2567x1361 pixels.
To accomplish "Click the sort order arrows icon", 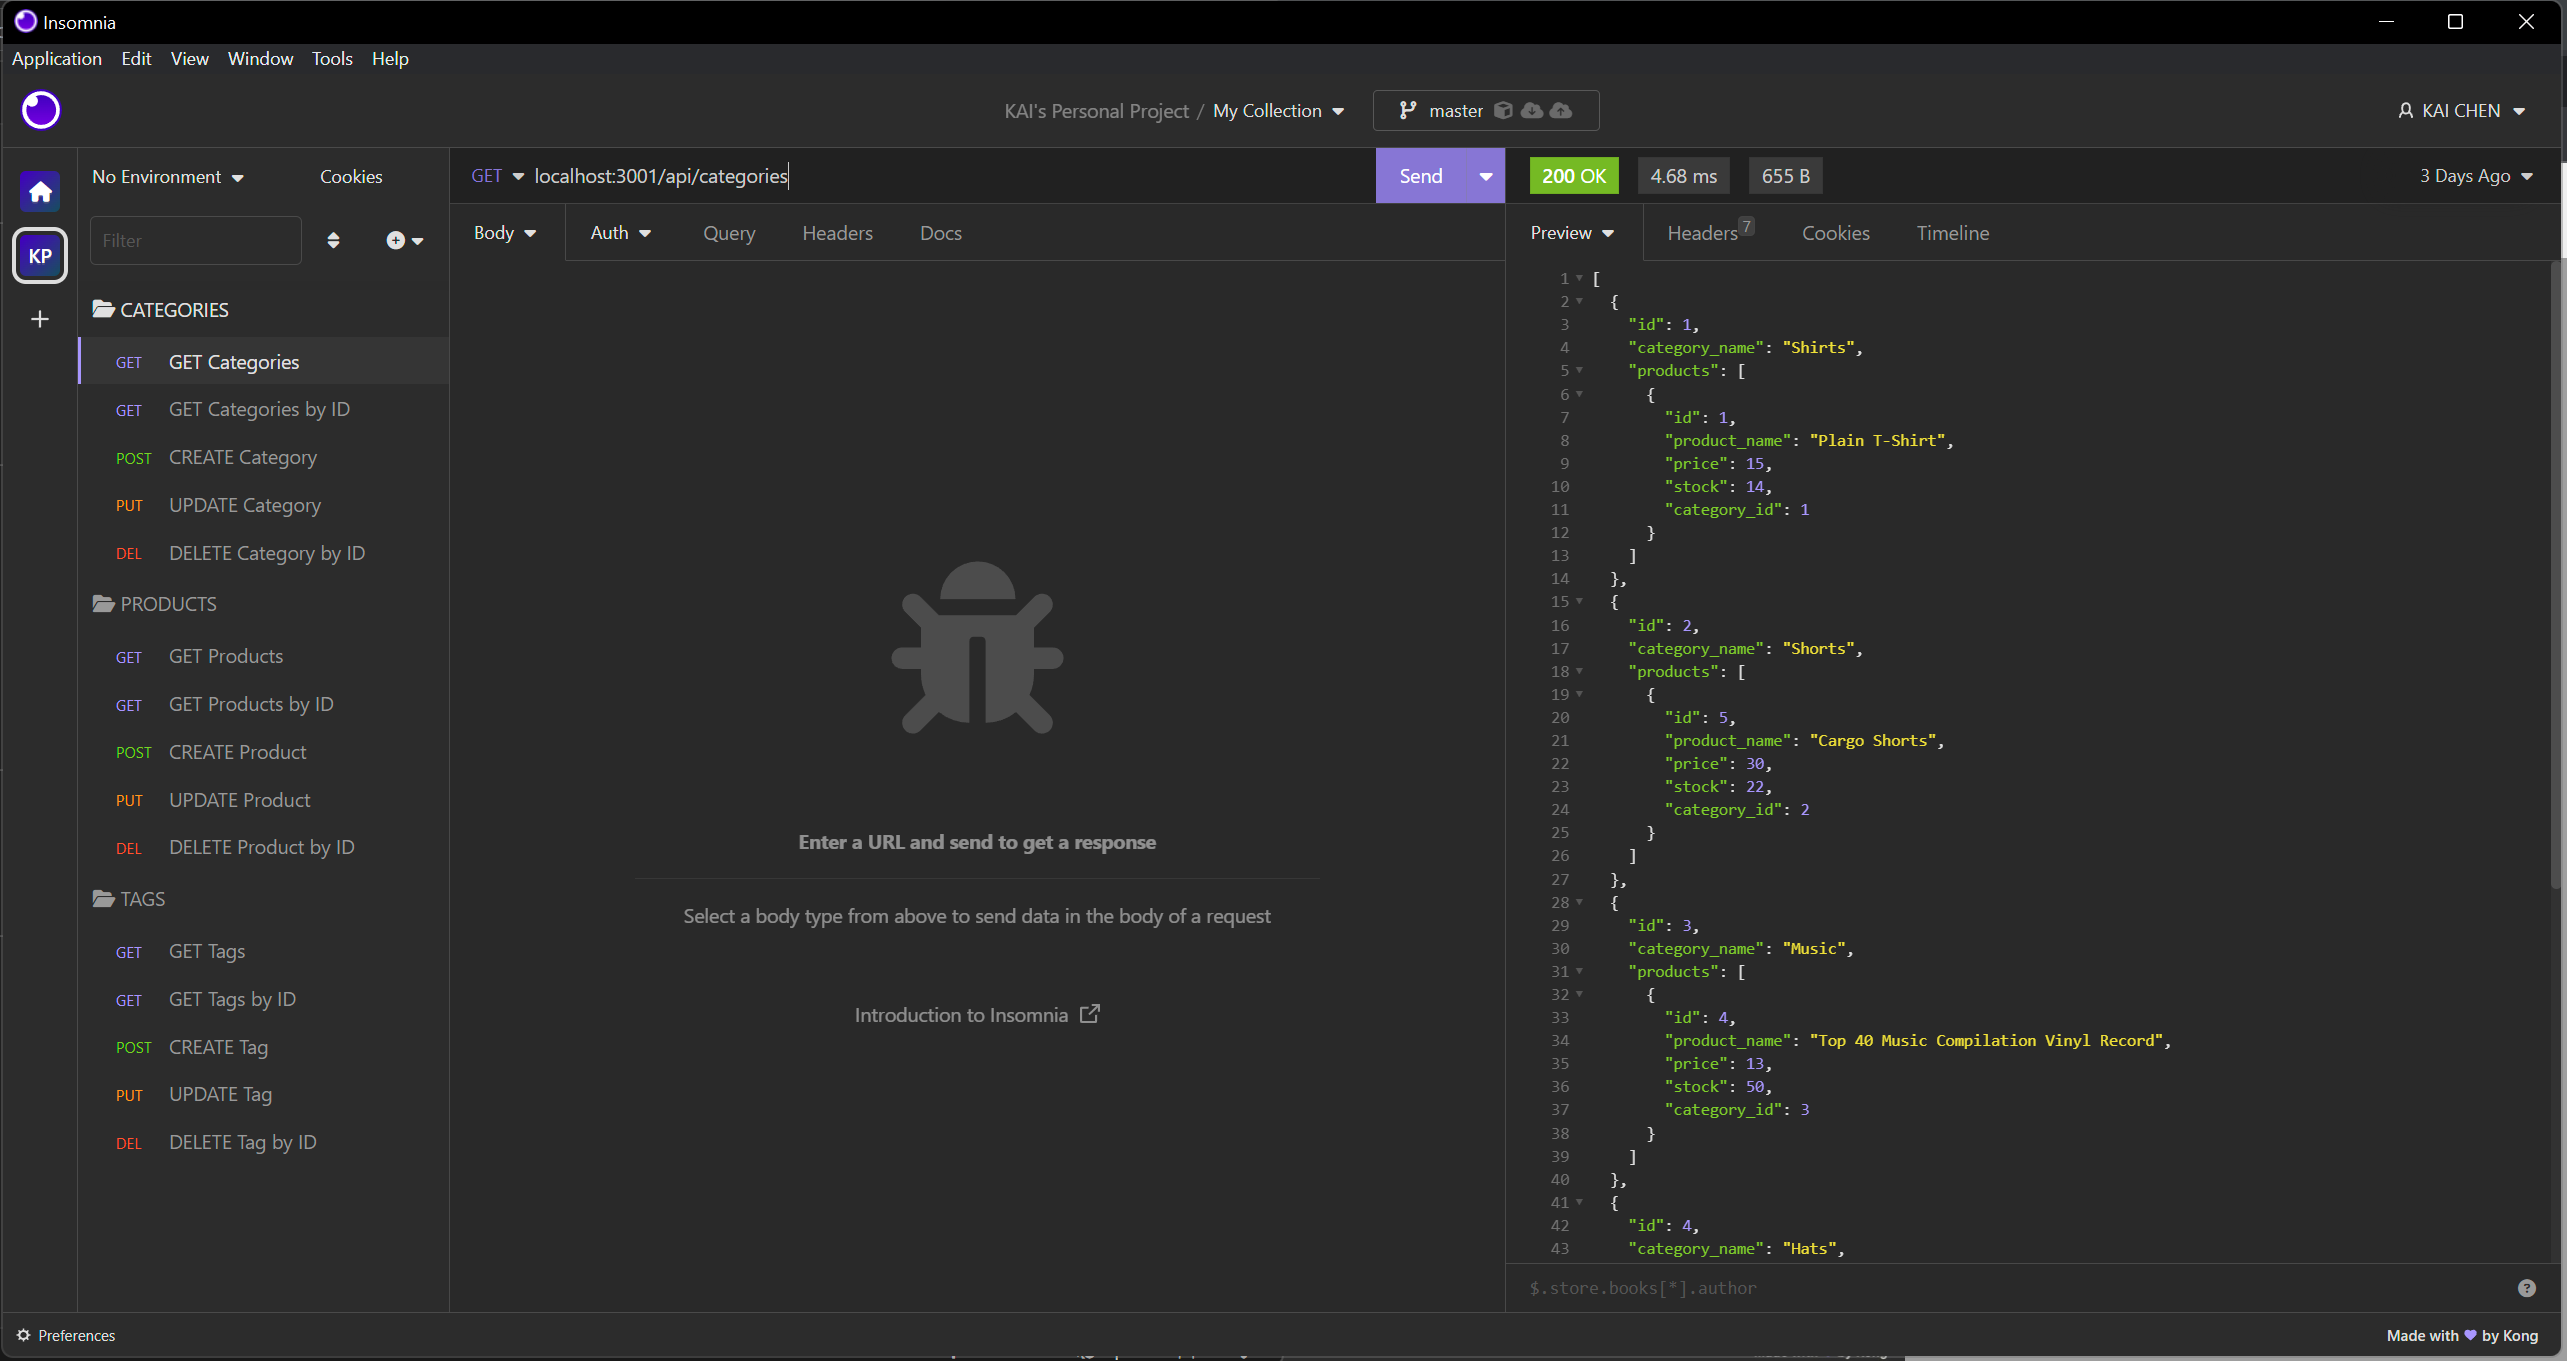I will (333, 240).
